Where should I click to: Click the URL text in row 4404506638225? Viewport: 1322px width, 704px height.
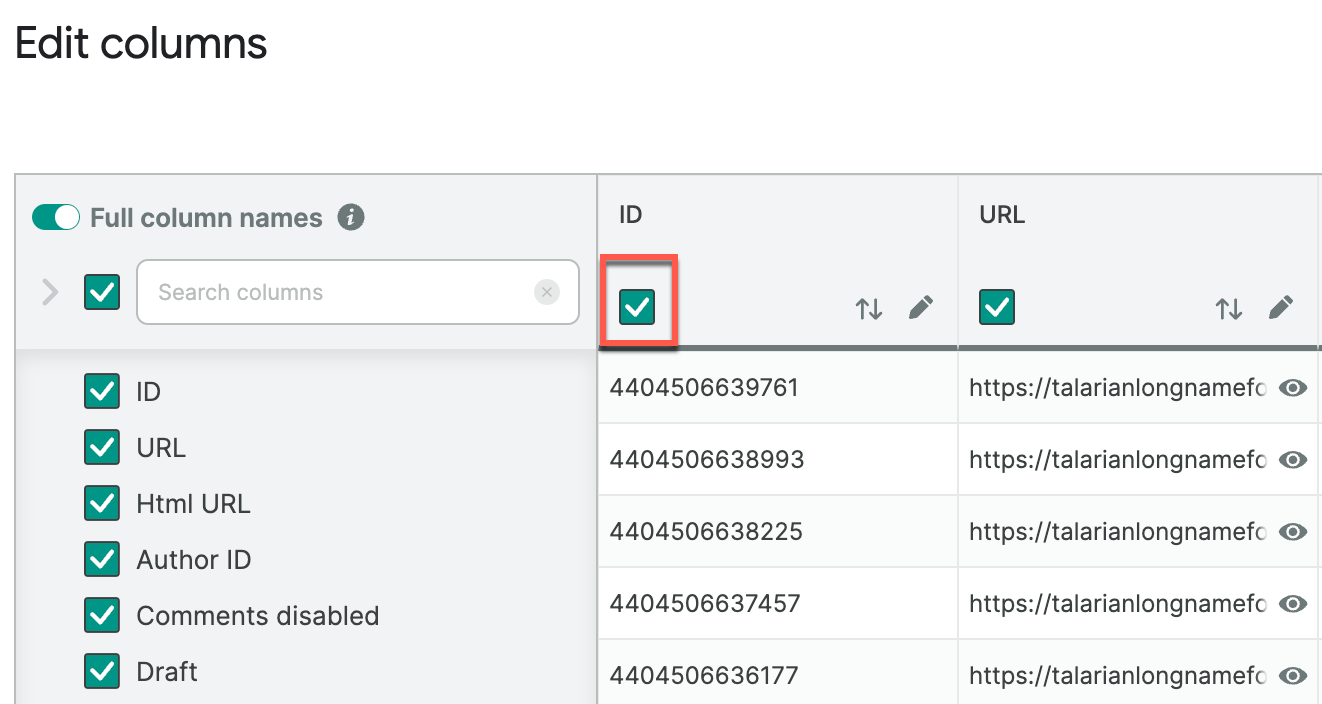tap(1118, 532)
